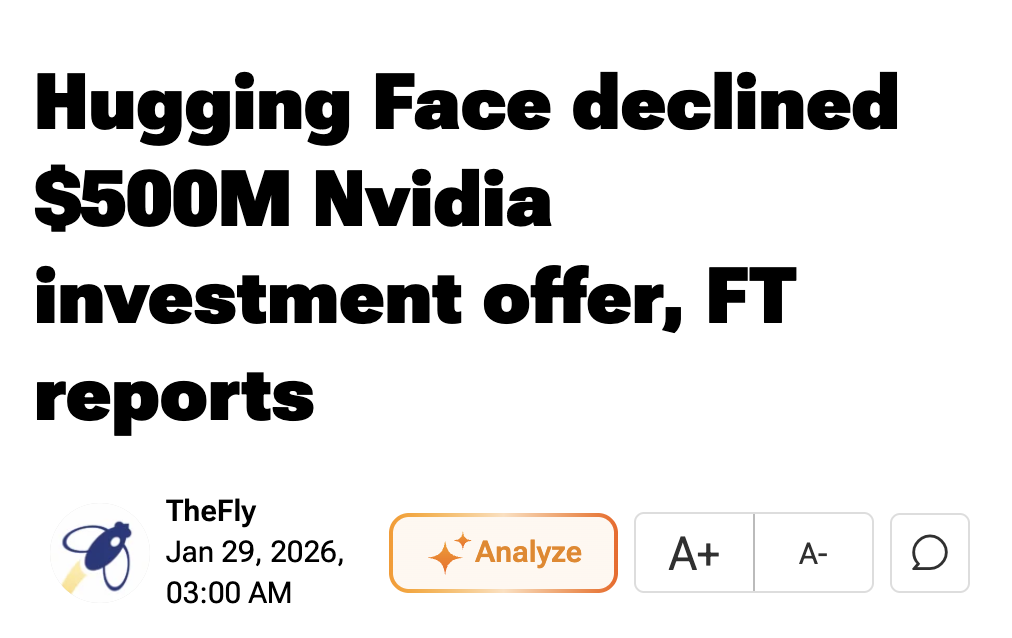
Task: Open the comments speech bubble icon
Action: pos(929,553)
